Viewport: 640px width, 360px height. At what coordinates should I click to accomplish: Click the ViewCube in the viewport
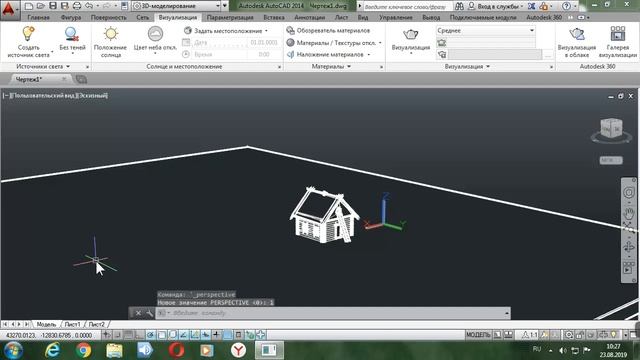(611, 130)
